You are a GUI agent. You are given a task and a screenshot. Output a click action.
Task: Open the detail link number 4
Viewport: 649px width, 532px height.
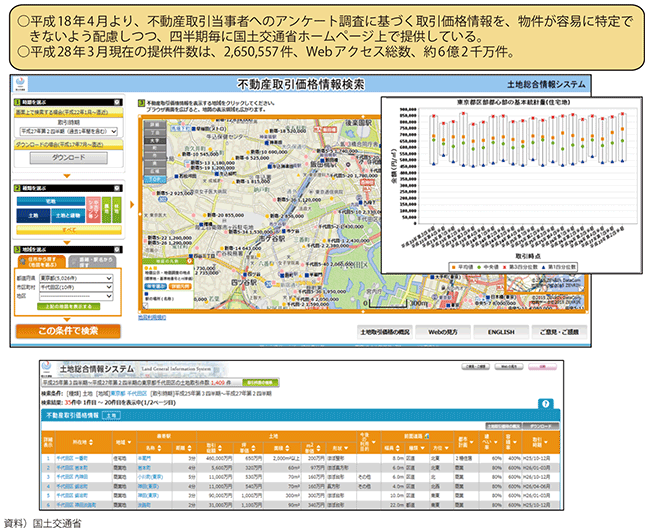coord(48,486)
